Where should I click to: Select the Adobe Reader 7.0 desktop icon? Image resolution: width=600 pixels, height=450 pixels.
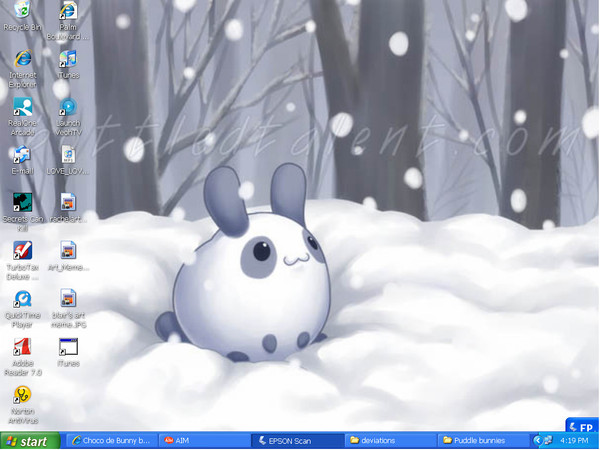[23, 347]
